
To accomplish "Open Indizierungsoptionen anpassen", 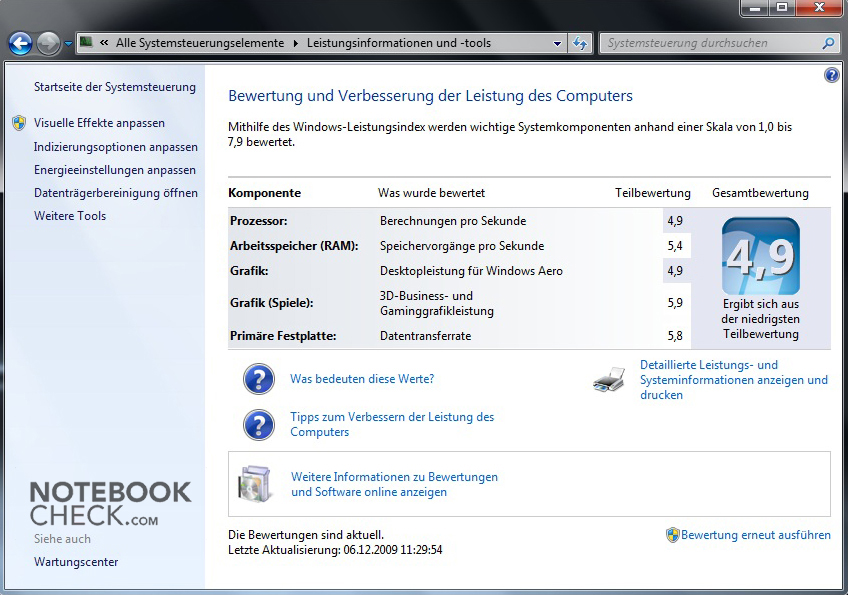I will point(116,147).
